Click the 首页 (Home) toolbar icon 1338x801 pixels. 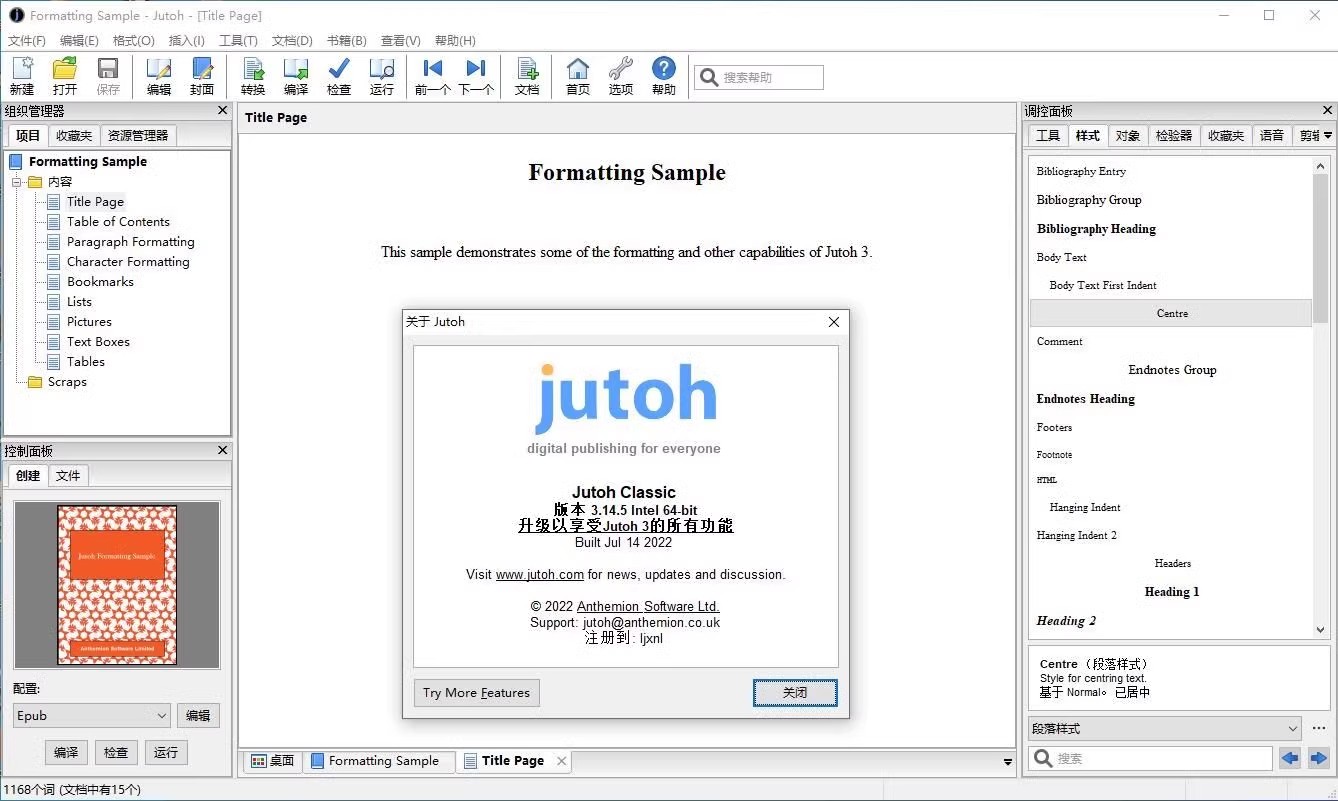tap(578, 76)
